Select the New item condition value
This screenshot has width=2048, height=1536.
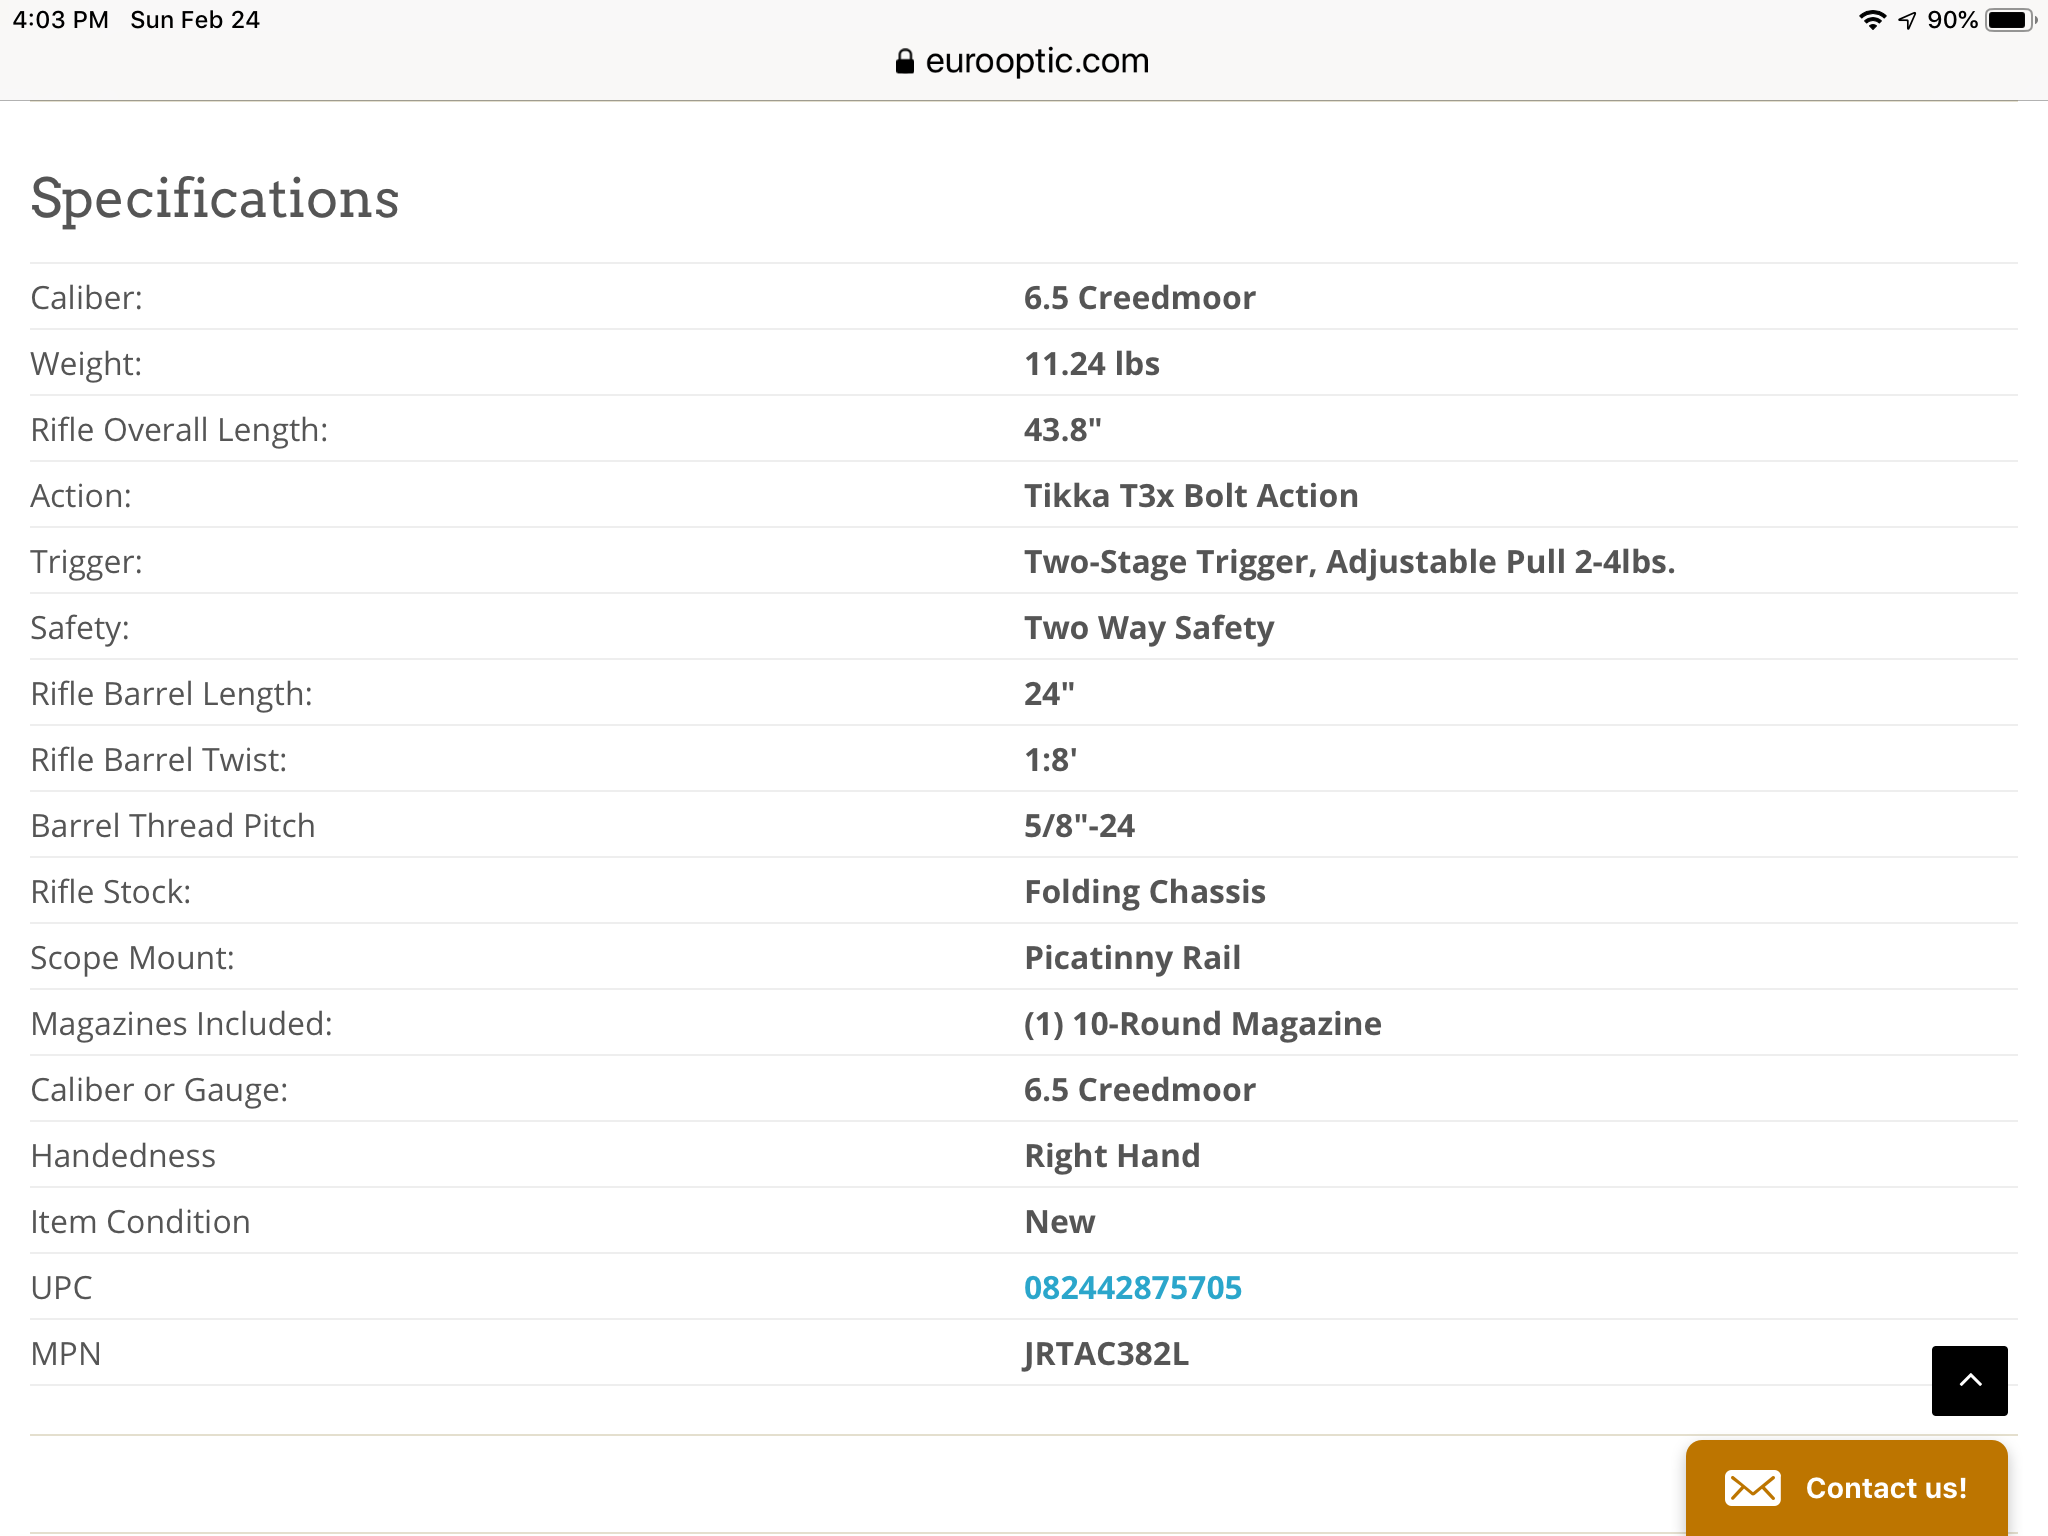(1060, 1221)
